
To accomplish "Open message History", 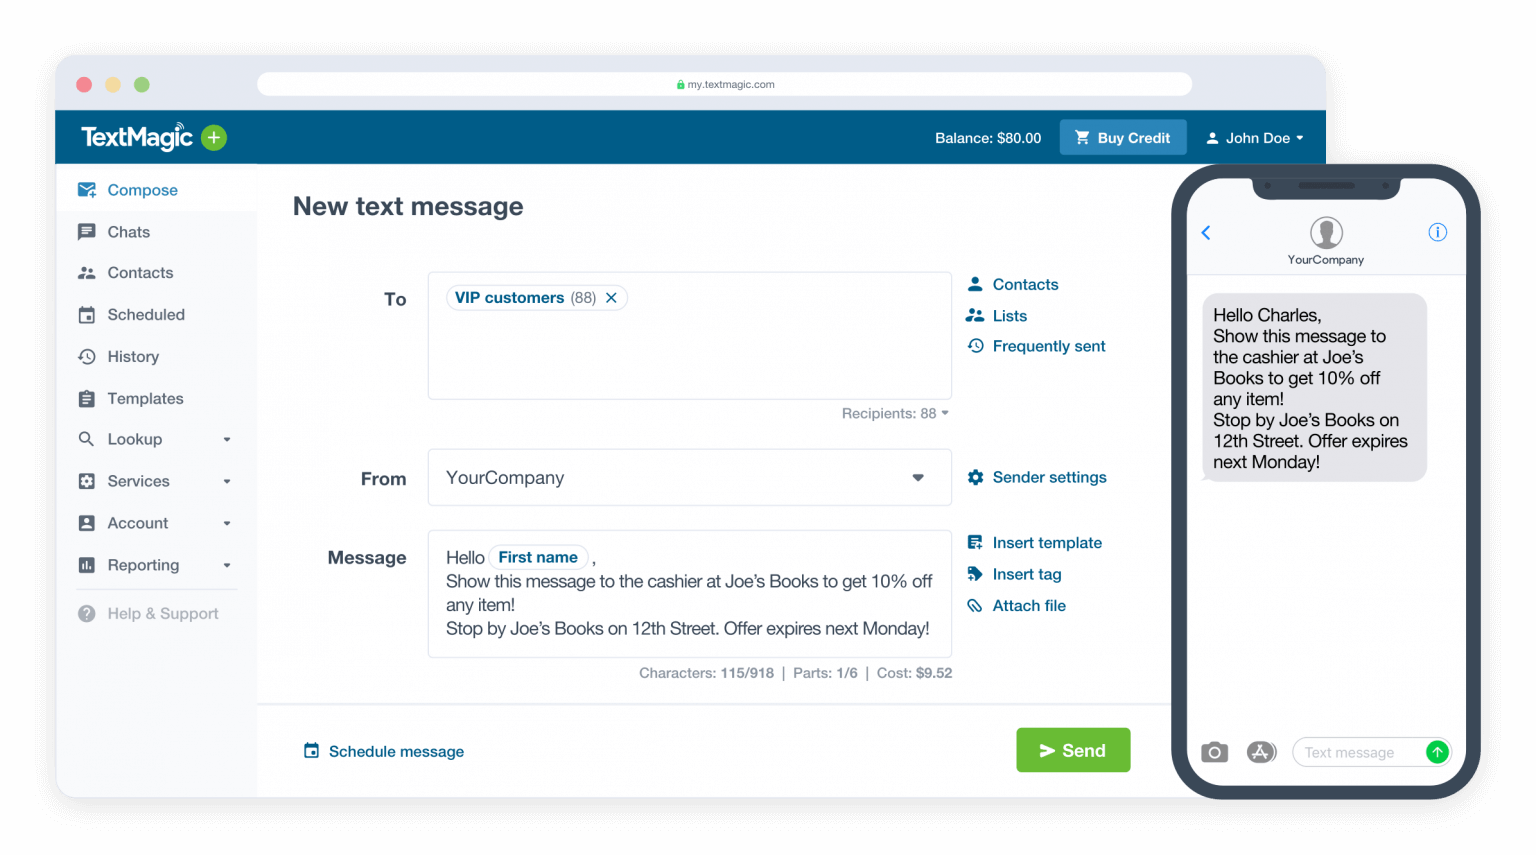I will [133, 356].
